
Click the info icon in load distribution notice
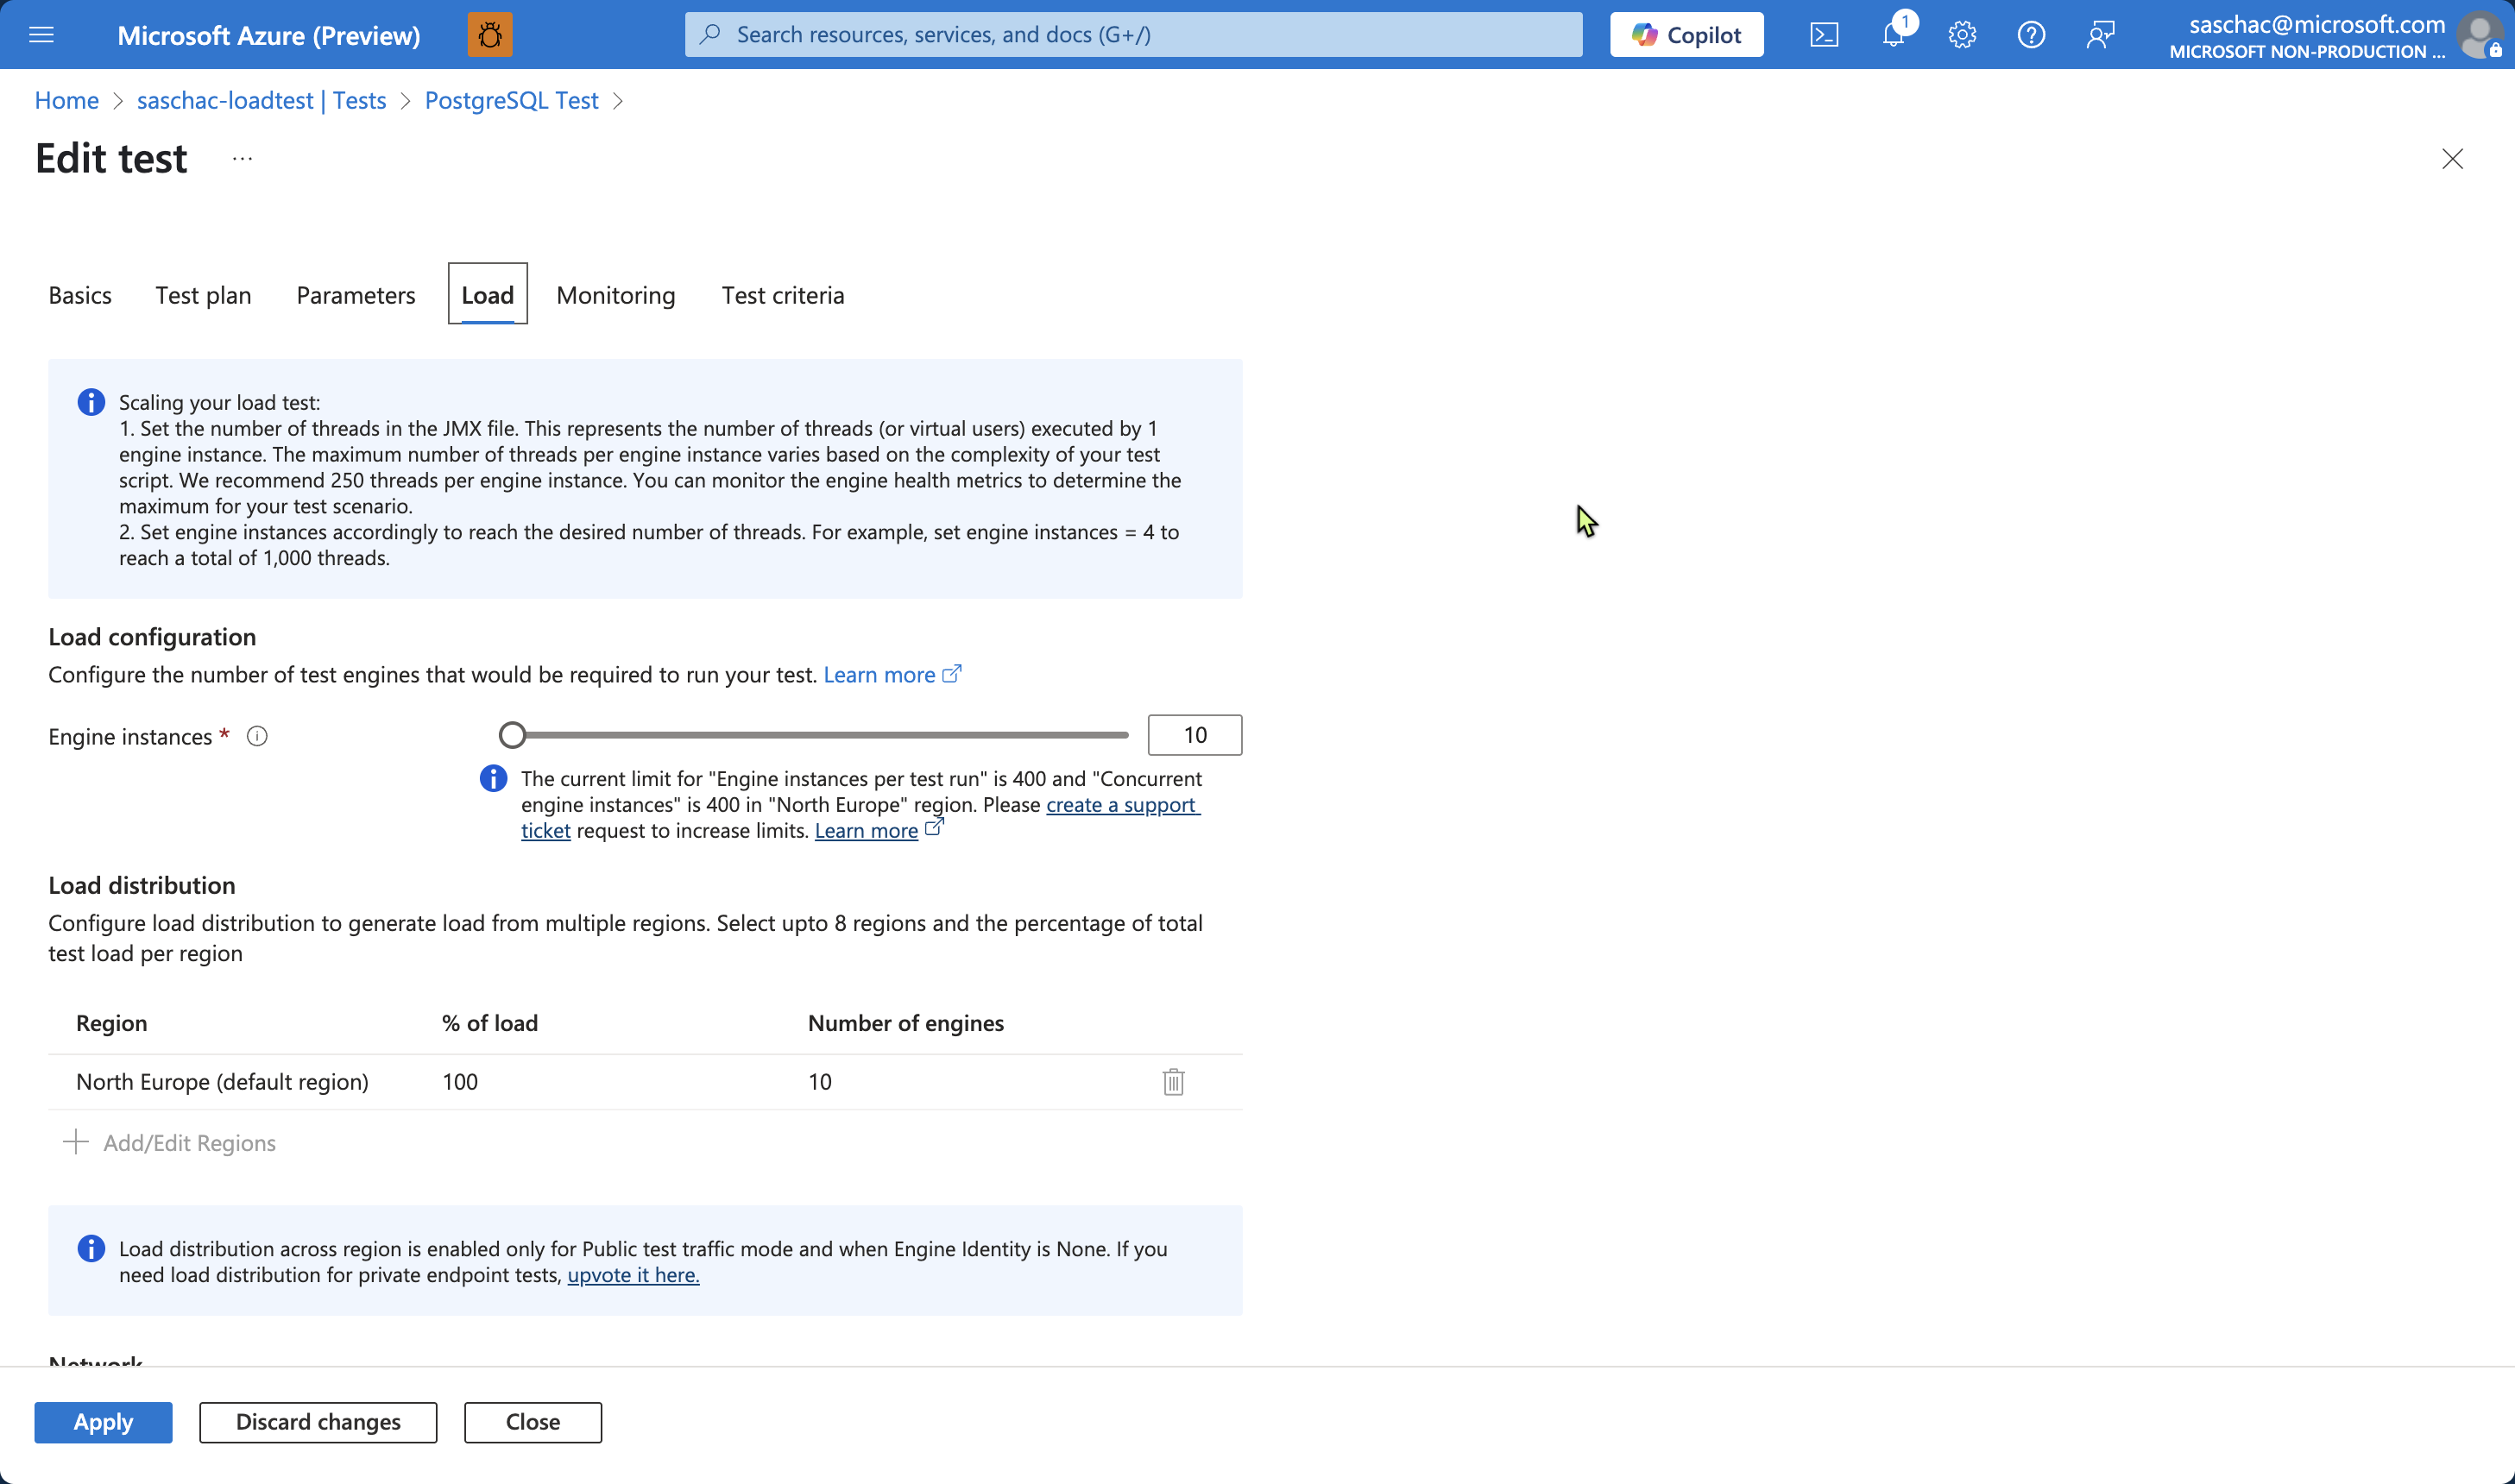[x=91, y=1248]
